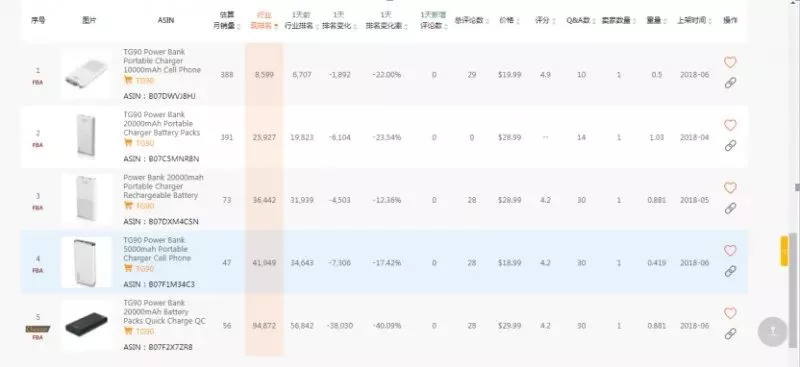Click monthly sales value 391

(x=227, y=137)
